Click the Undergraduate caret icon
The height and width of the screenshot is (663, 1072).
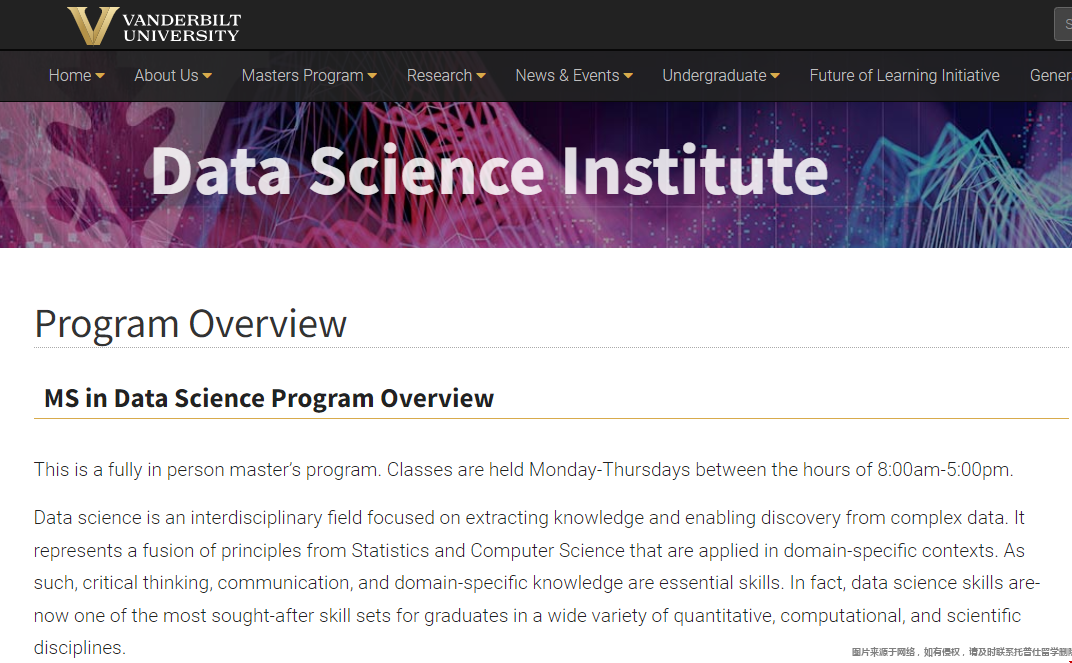point(775,76)
